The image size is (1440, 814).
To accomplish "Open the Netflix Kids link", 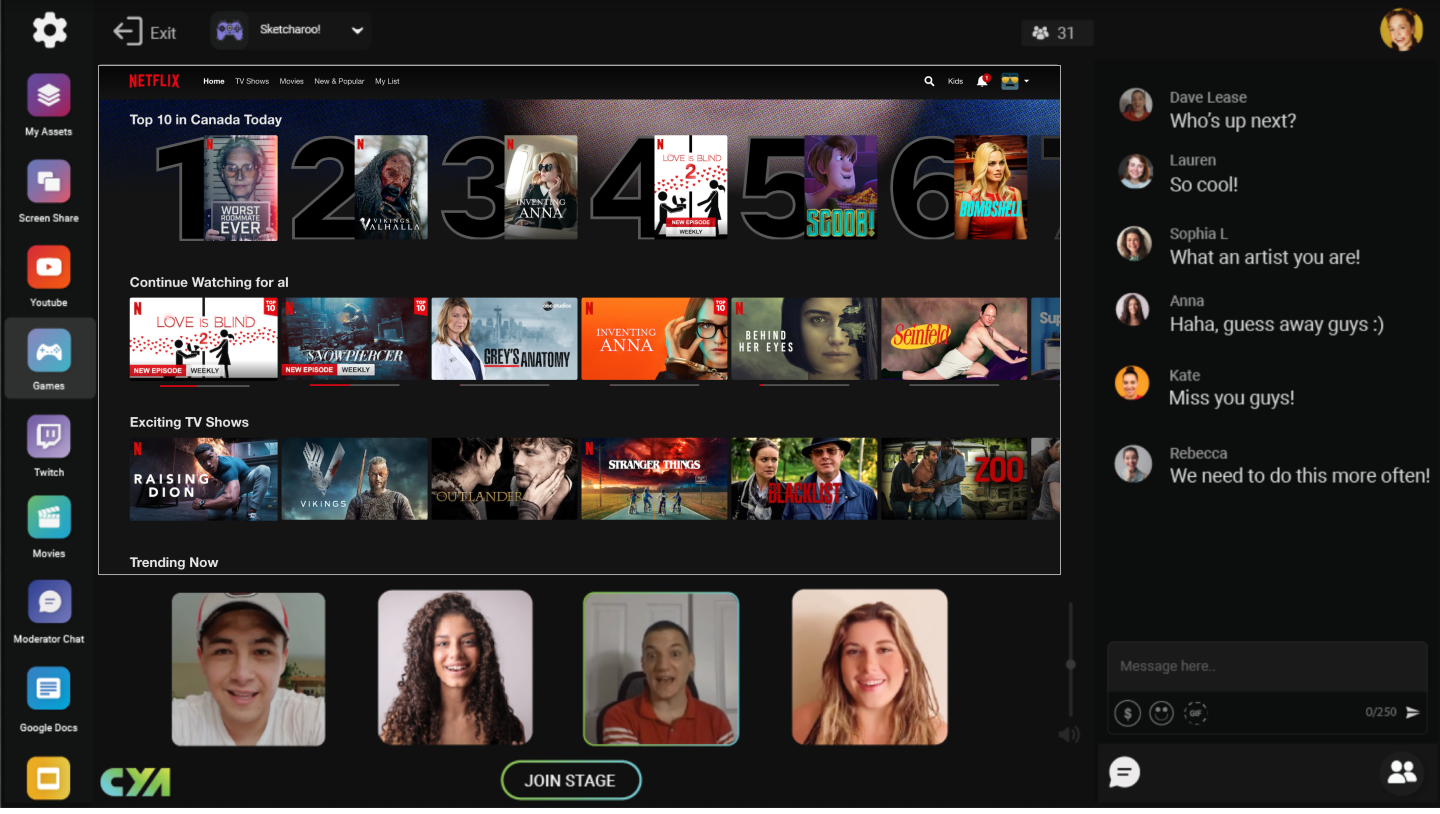I will point(956,81).
